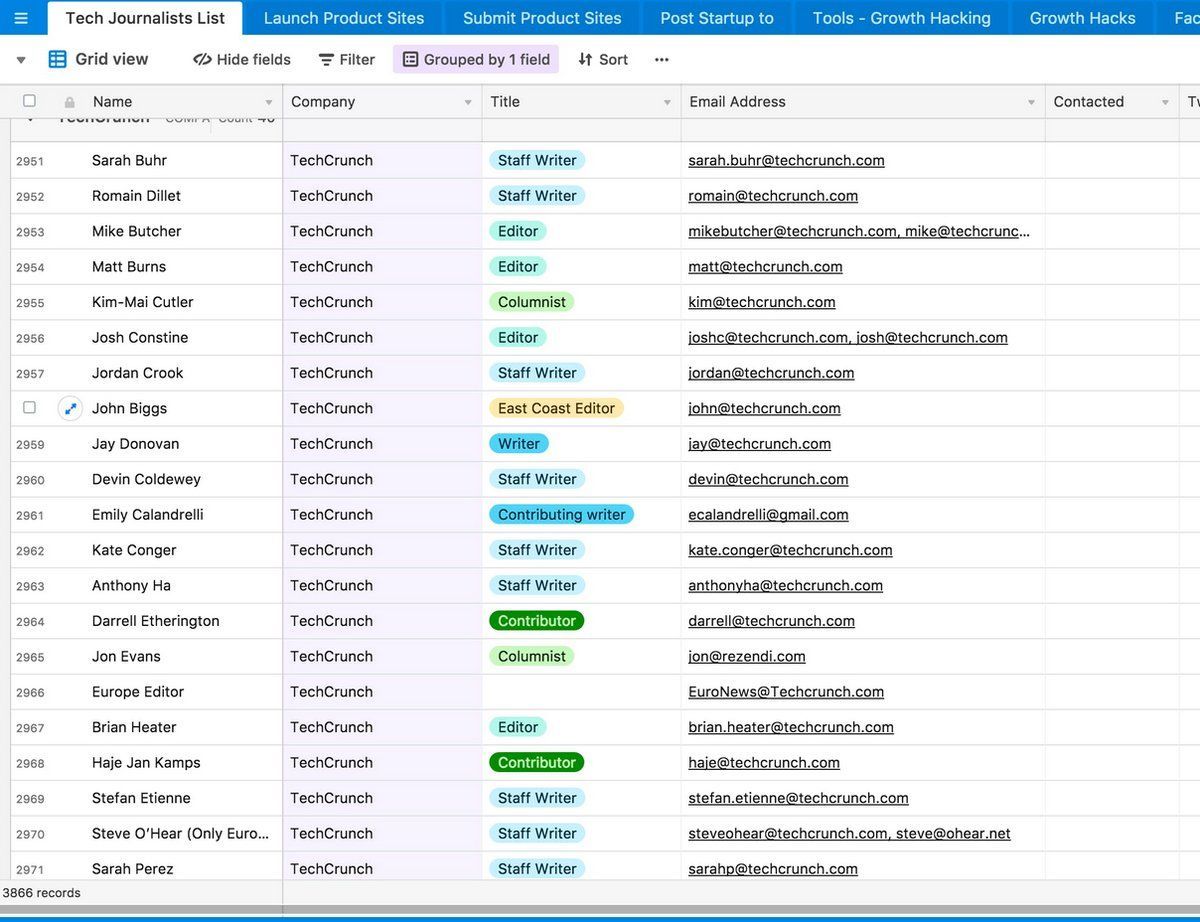Open ecalandrelli@gmail.com email link
This screenshot has width=1200, height=922.
768,515
